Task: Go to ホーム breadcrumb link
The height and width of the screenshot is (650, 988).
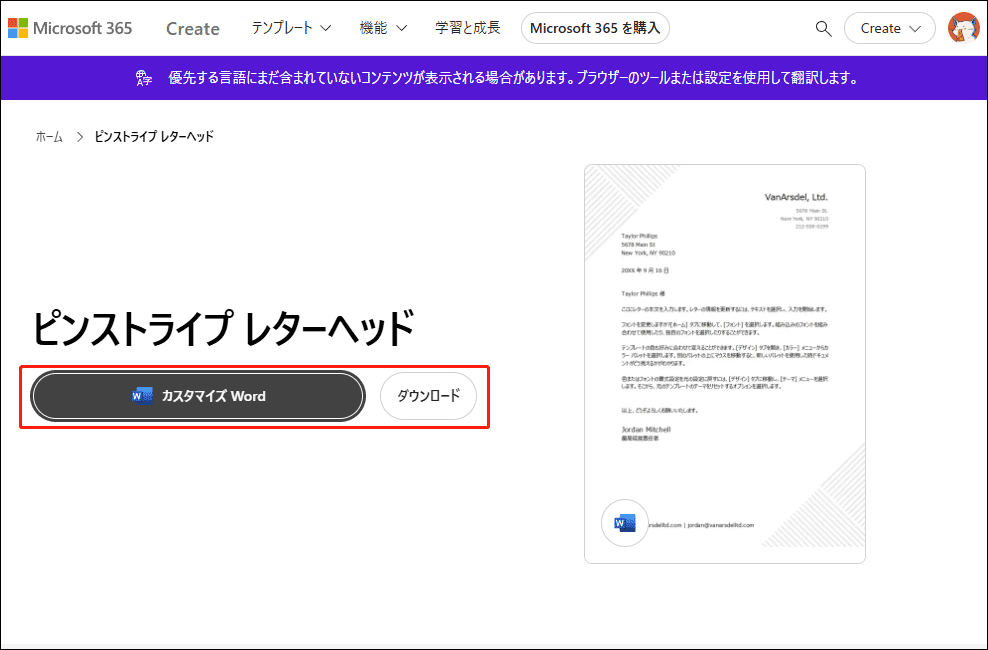Action: click(49, 137)
